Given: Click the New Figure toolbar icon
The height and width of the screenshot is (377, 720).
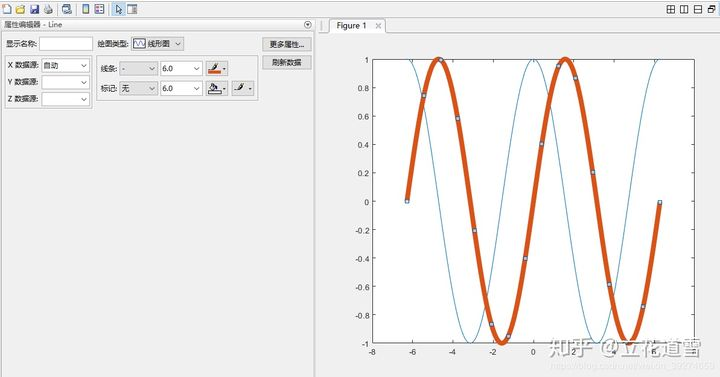Looking at the screenshot, I should click(7, 9).
